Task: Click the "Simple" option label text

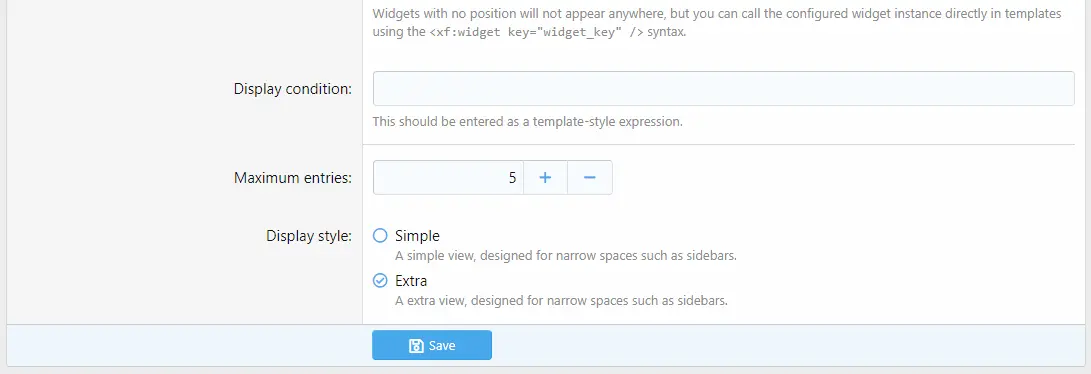Action: pyautogui.click(x=417, y=236)
